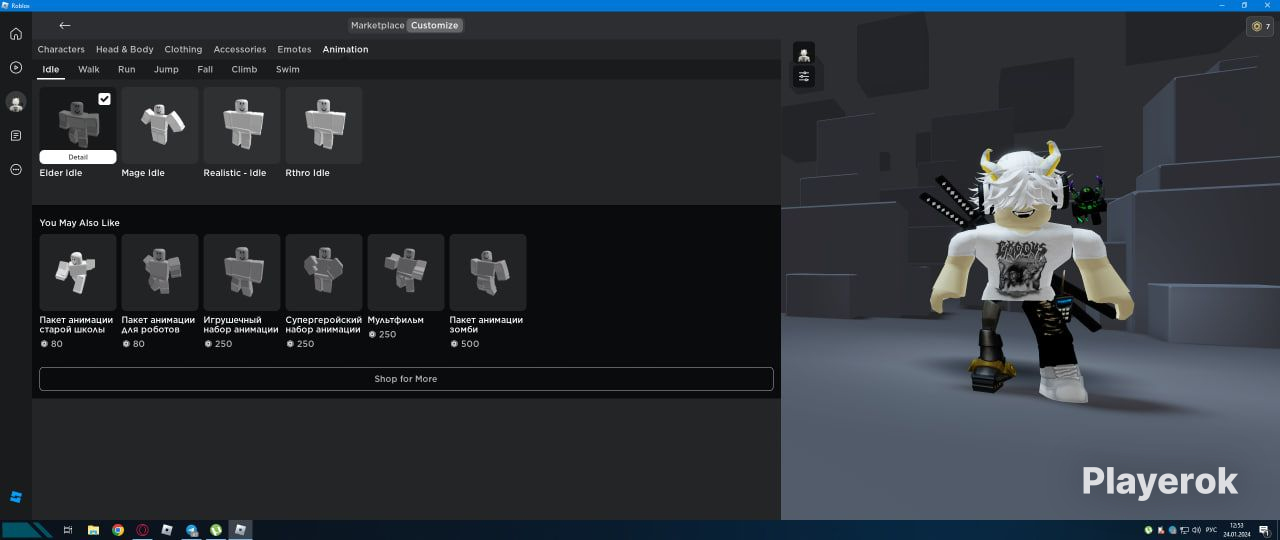Open the Мультфильм animation pack item

406,287
